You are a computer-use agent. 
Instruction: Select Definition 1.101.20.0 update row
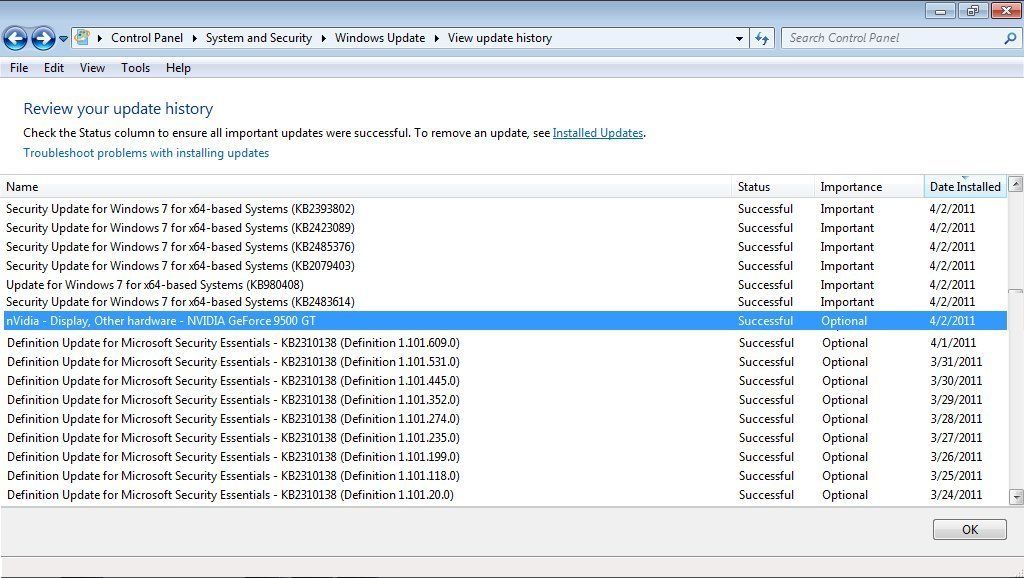point(503,494)
